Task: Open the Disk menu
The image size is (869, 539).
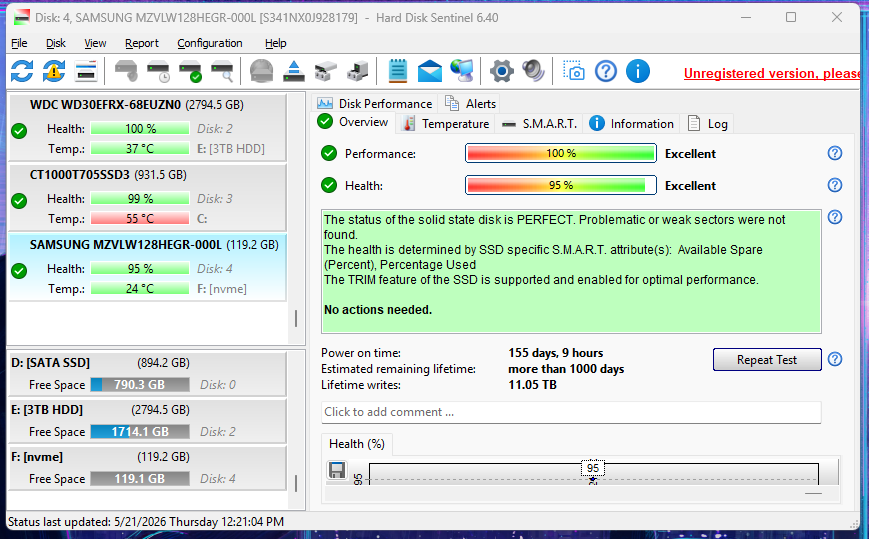Action: click(x=55, y=43)
